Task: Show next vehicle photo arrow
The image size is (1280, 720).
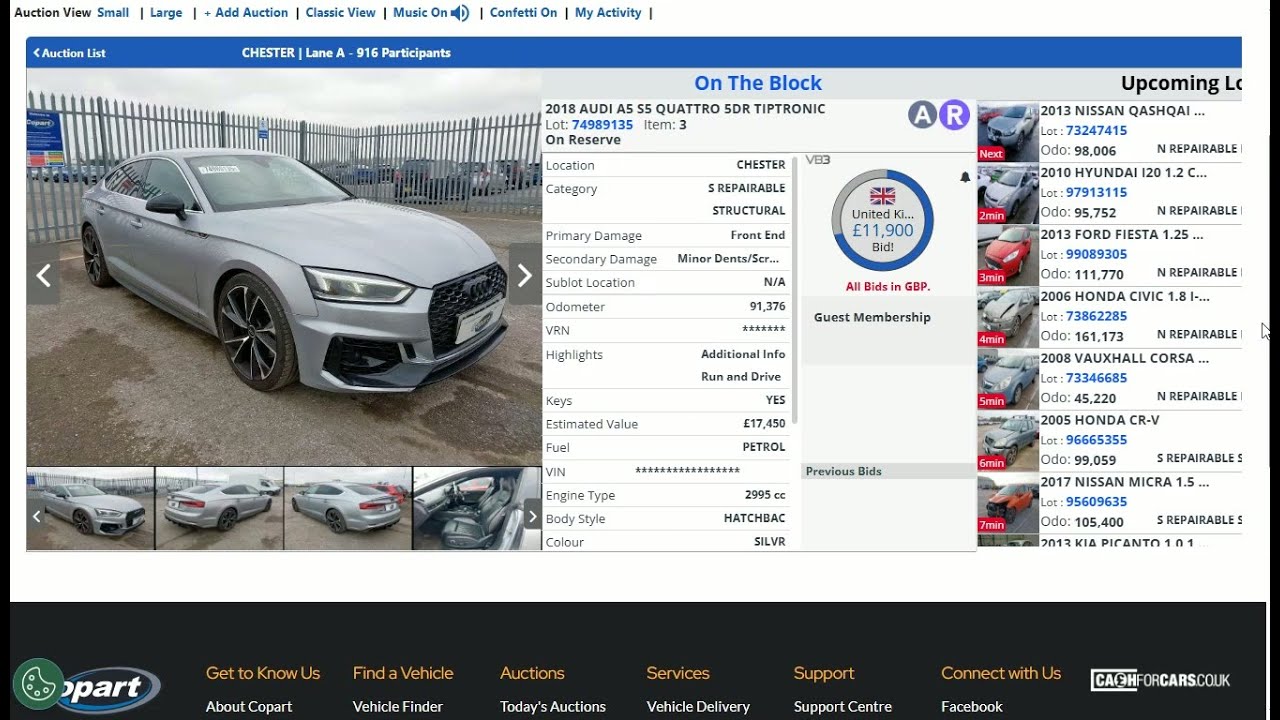Action: coord(524,276)
